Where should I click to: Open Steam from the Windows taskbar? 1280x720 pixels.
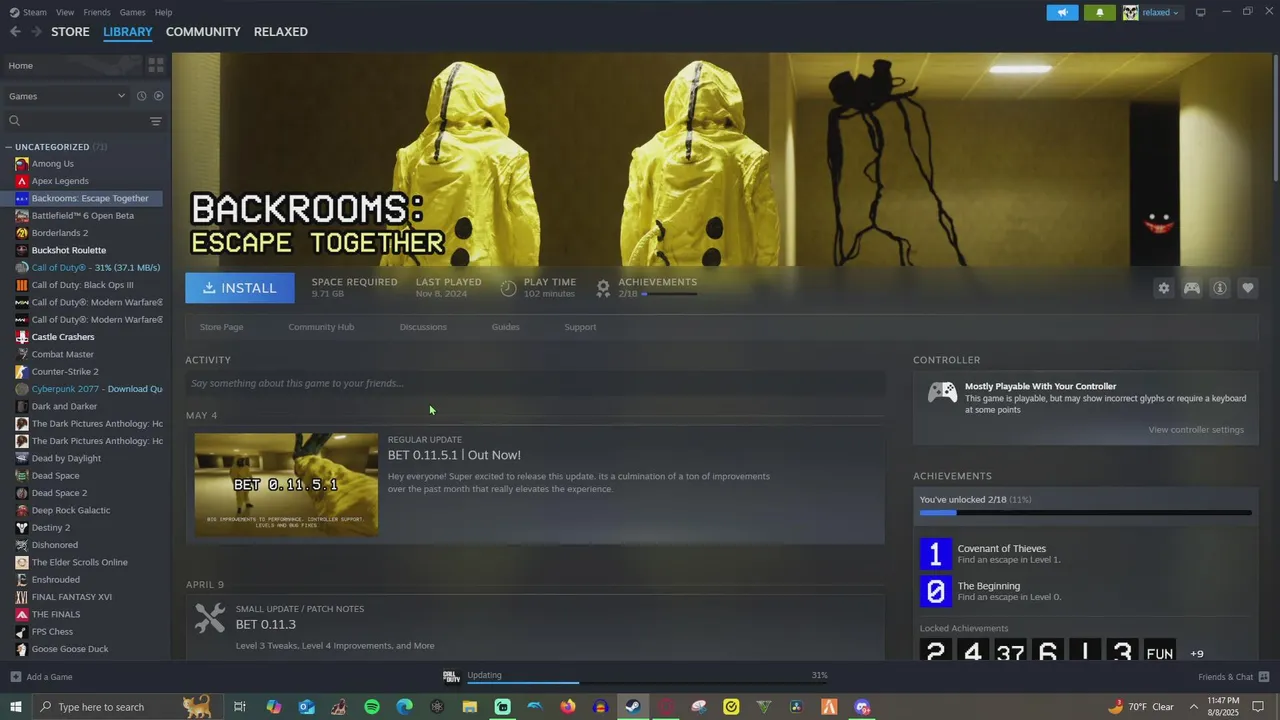(x=633, y=707)
